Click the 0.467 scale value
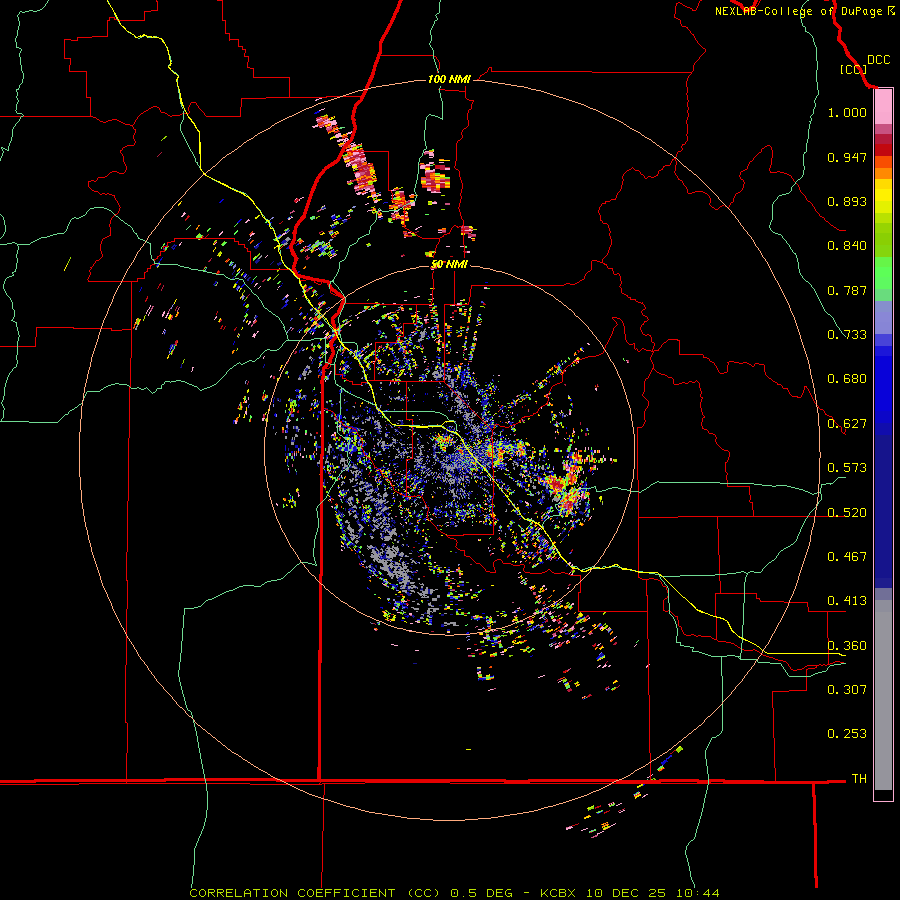The image size is (900, 900). click(847, 557)
